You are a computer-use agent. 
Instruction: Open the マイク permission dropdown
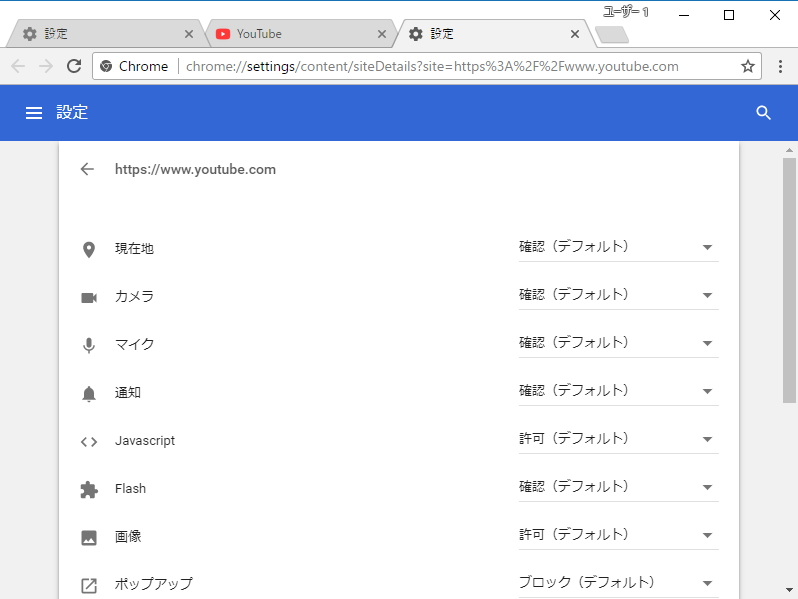click(618, 343)
